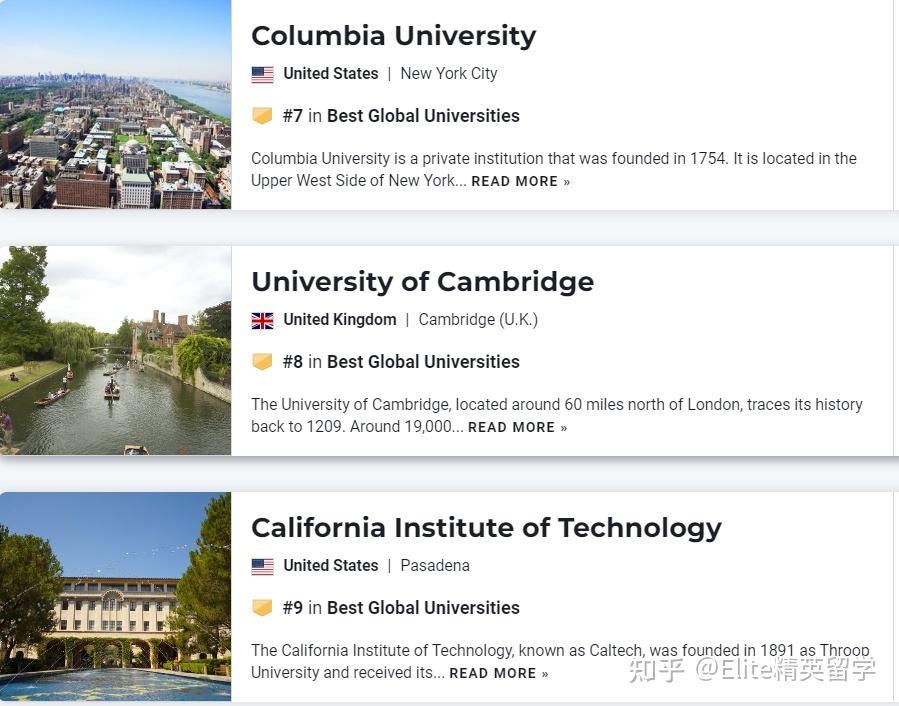899x706 pixels.
Task: Click the UK flag icon beside University of Cambridge
Action: (x=262, y=320)
